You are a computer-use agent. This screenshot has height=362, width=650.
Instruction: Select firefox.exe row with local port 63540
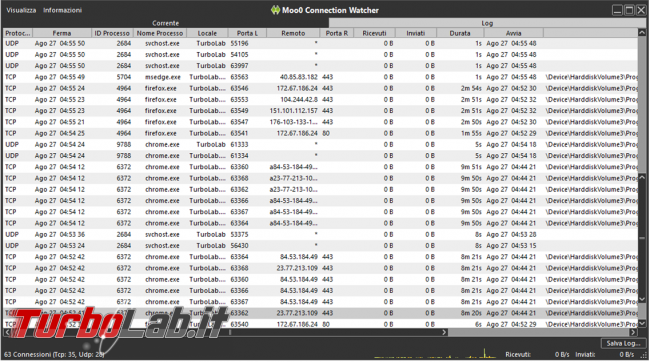(320, 324)
